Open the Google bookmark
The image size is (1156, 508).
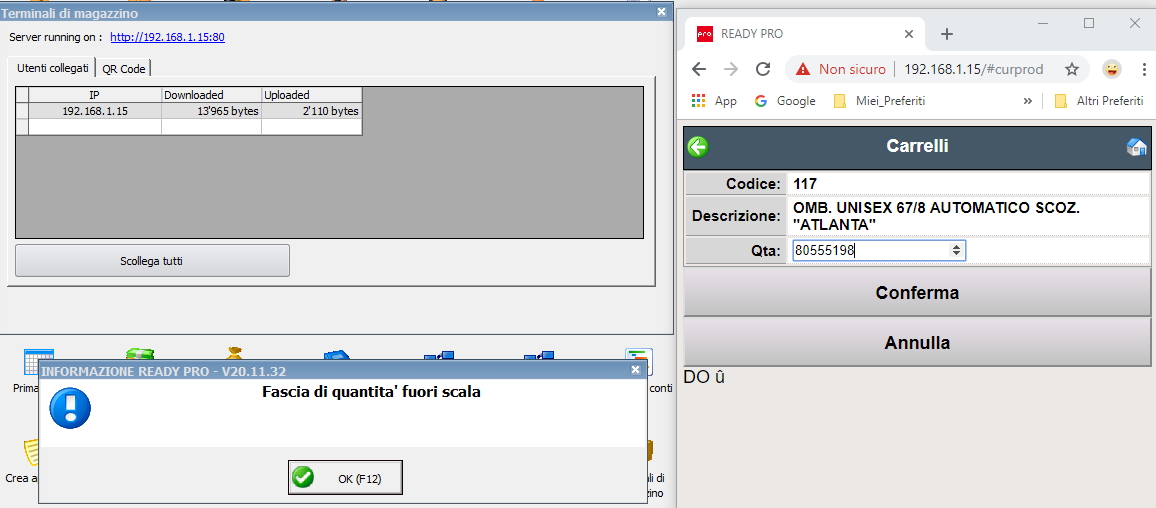pos(785,101)
